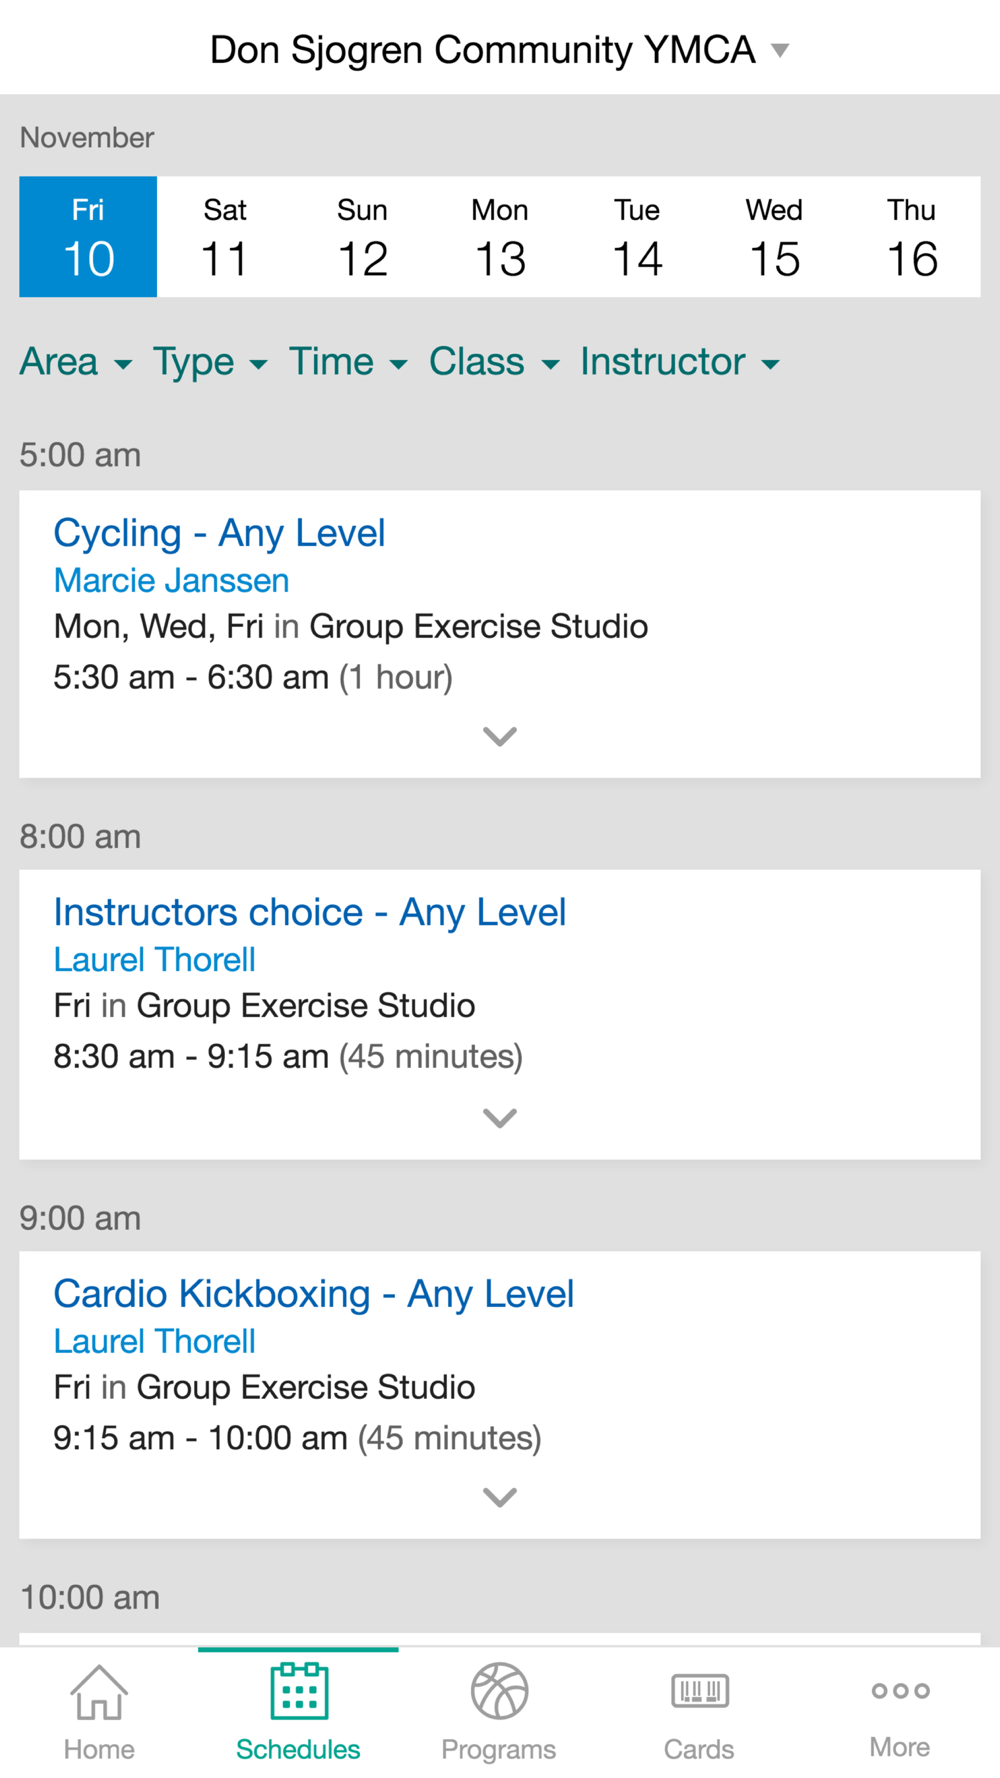The height and width of the screenshot is (1778, 1000).
Task: Open the Time filter dropdown
Action: [x=348, y=362]
